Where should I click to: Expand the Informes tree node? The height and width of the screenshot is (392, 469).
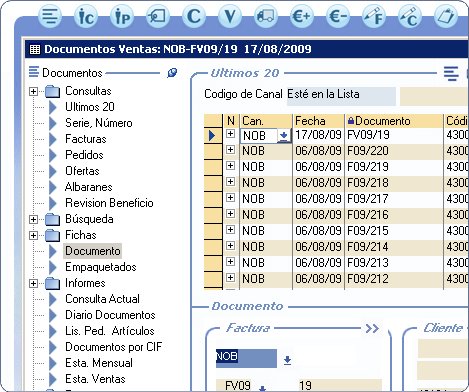tap(33, 283)
